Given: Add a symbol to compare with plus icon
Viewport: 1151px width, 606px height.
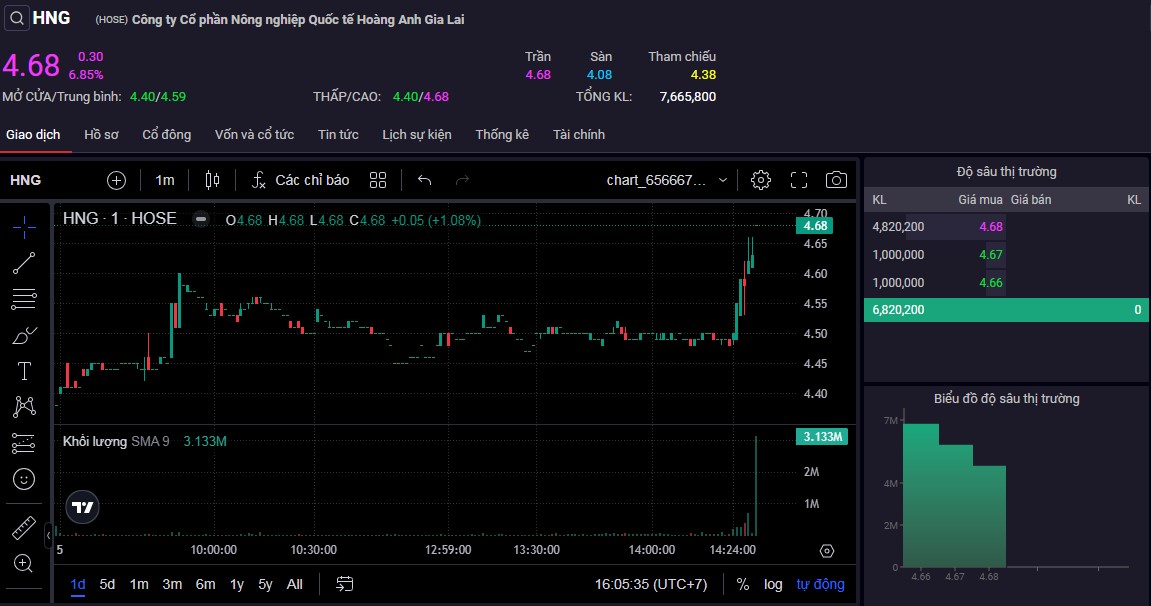Looking at the screenshot, I should tap(117, 180).
